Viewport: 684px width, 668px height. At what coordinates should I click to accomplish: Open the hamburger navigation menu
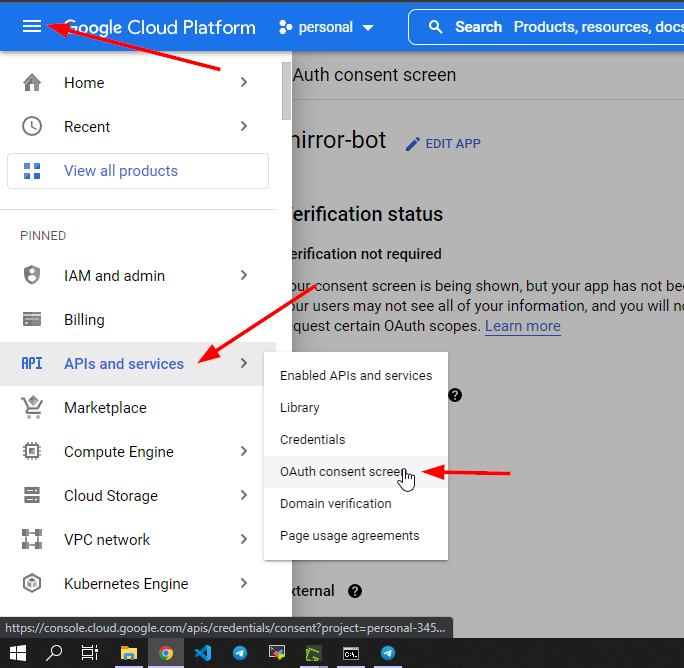[32, 27]
